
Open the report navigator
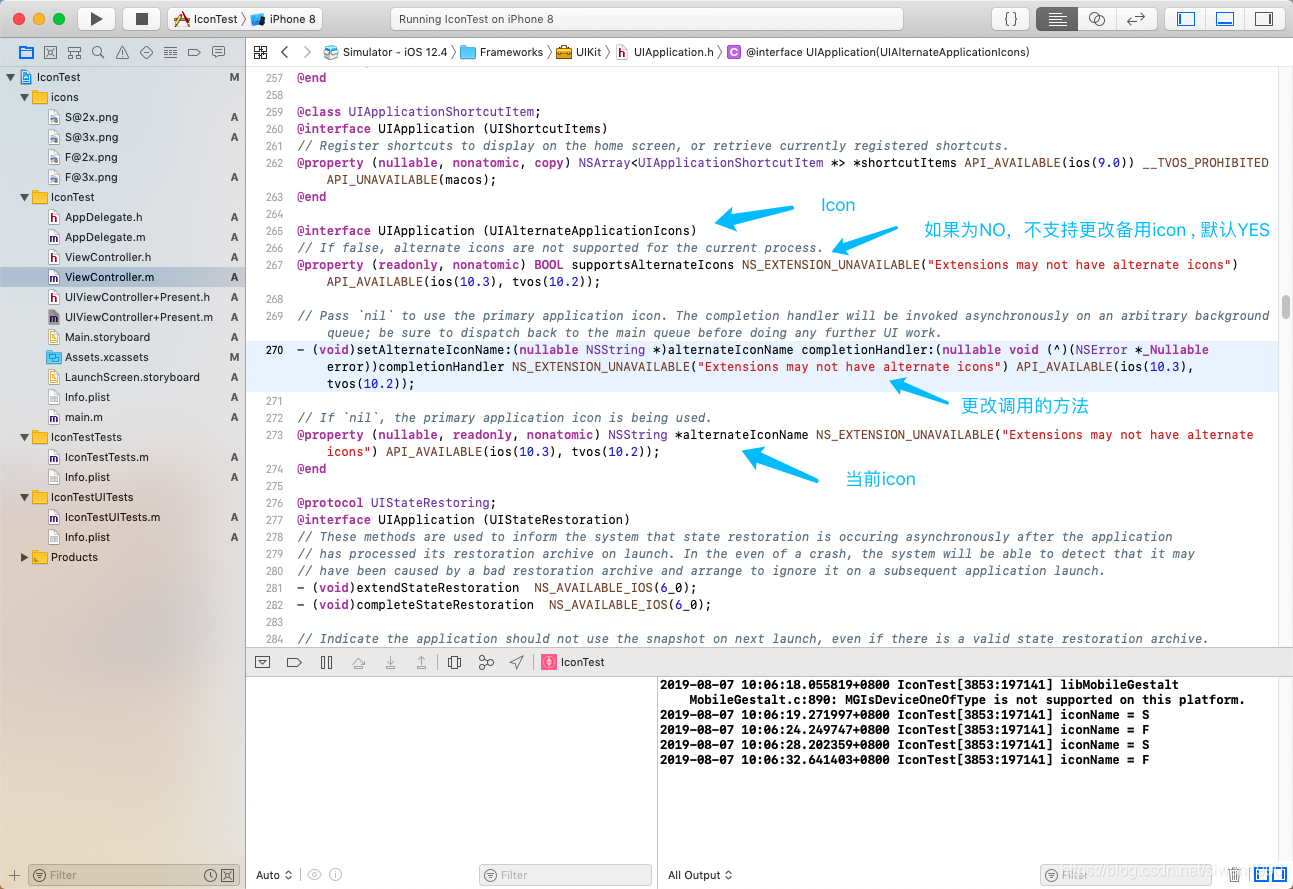point(218,52)
